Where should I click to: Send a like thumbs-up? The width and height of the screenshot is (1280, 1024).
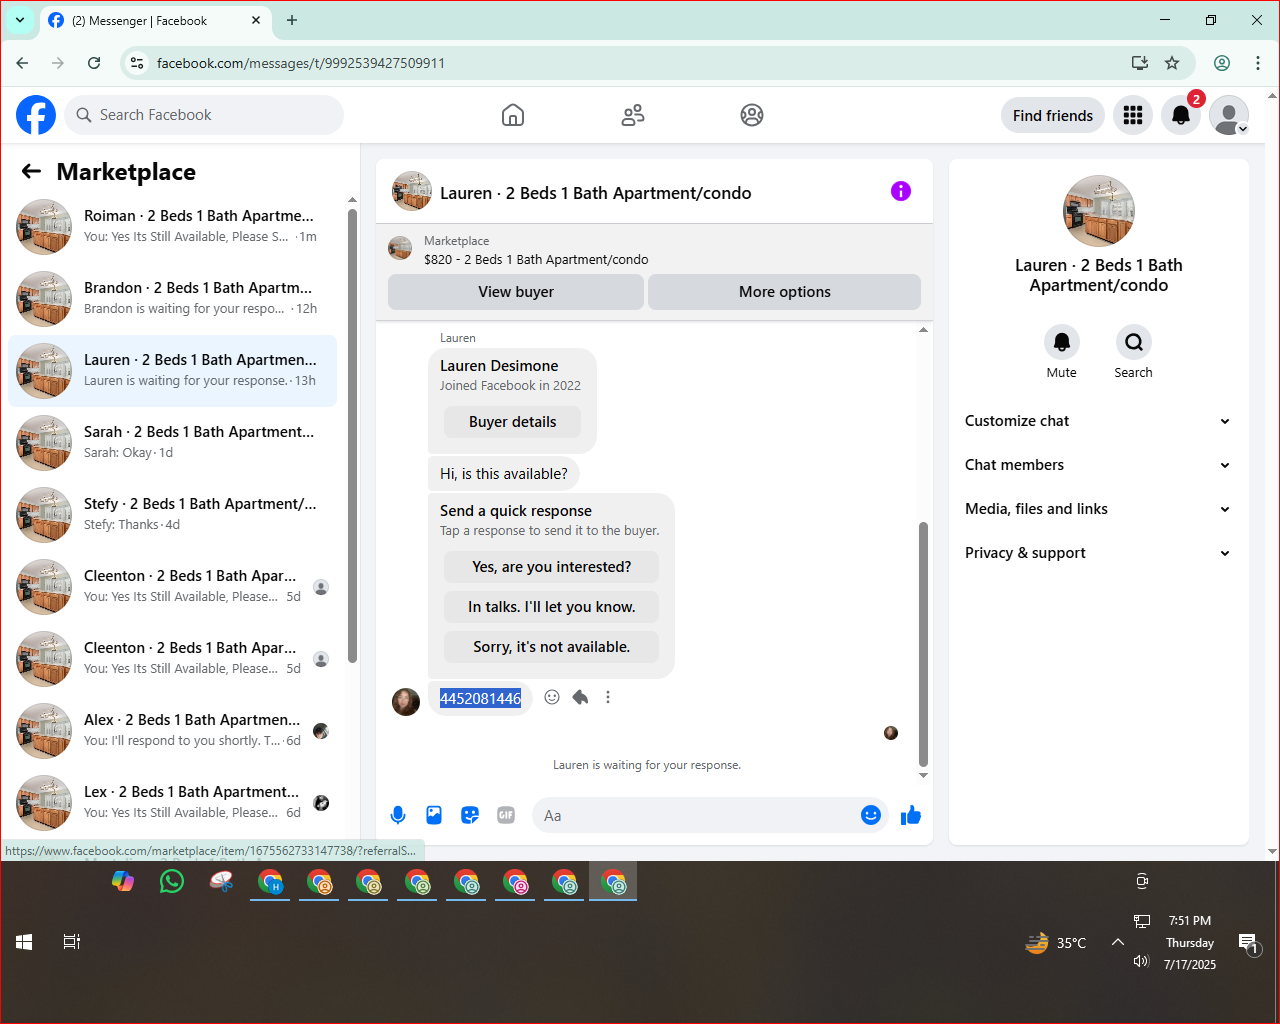coord(911,815)
